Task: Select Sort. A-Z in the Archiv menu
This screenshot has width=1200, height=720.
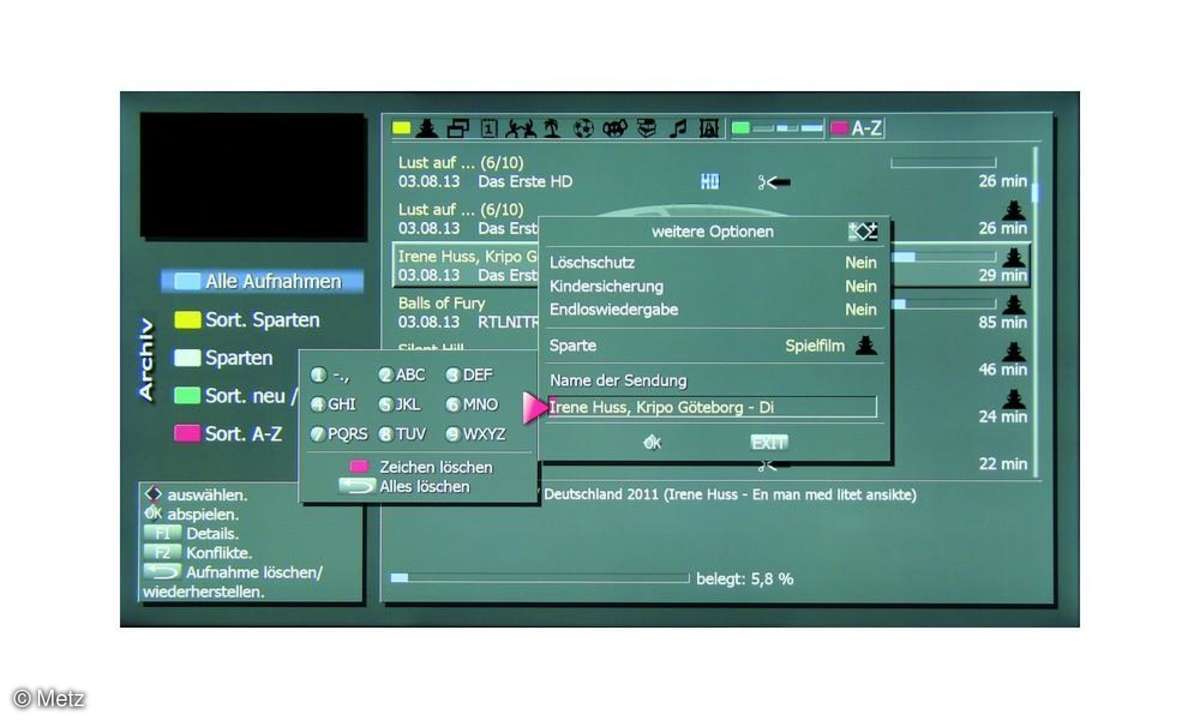Action: 229,434
